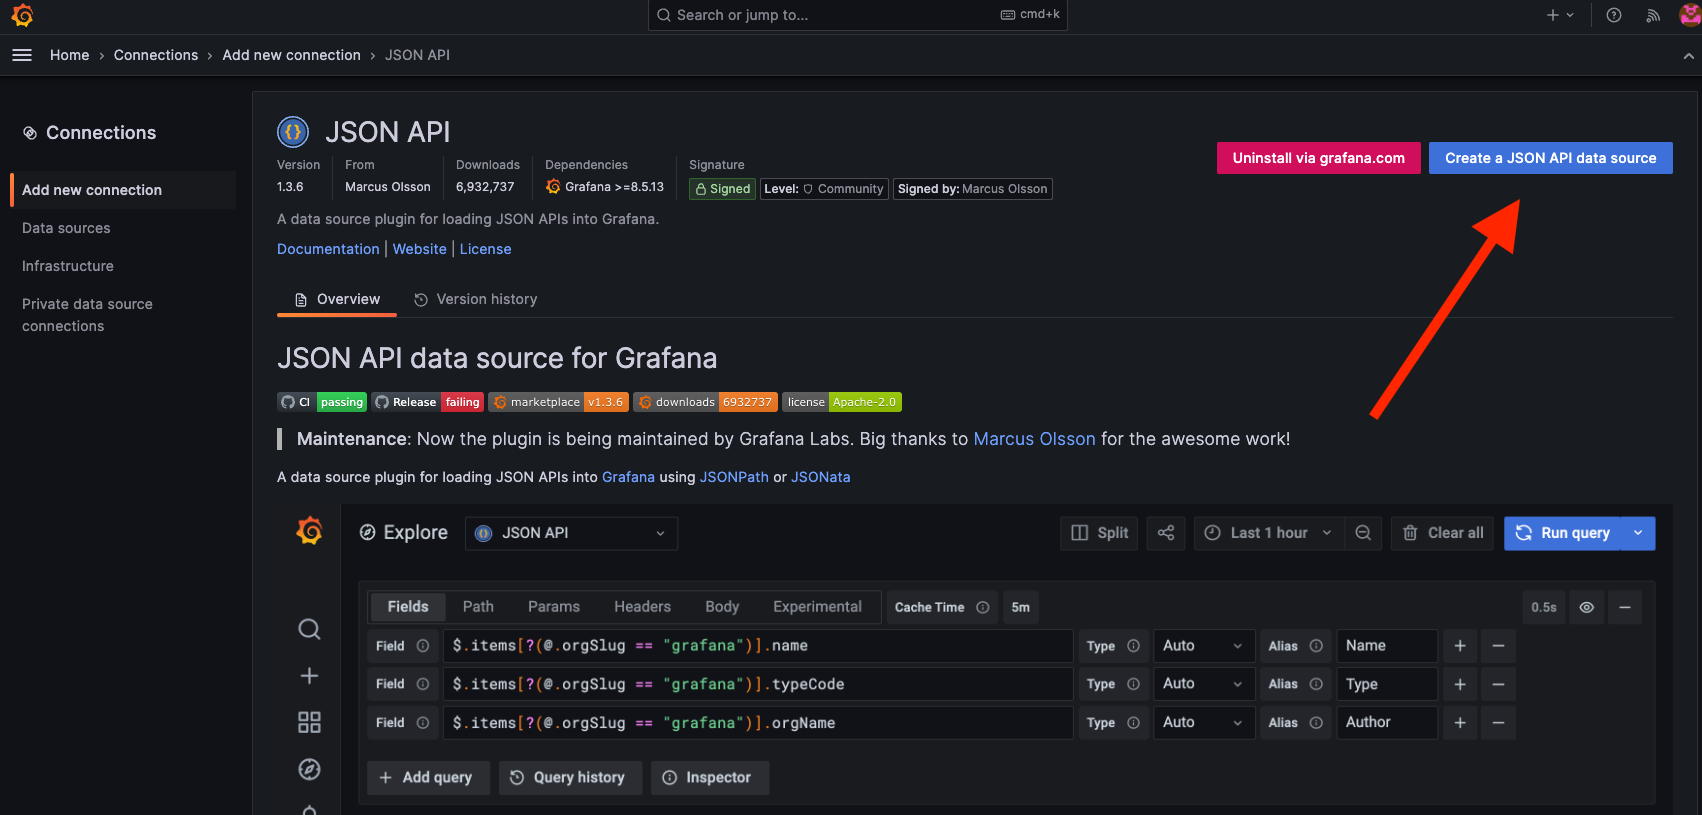
Task: Click the Alias field containing Author
Action: 1387,722
